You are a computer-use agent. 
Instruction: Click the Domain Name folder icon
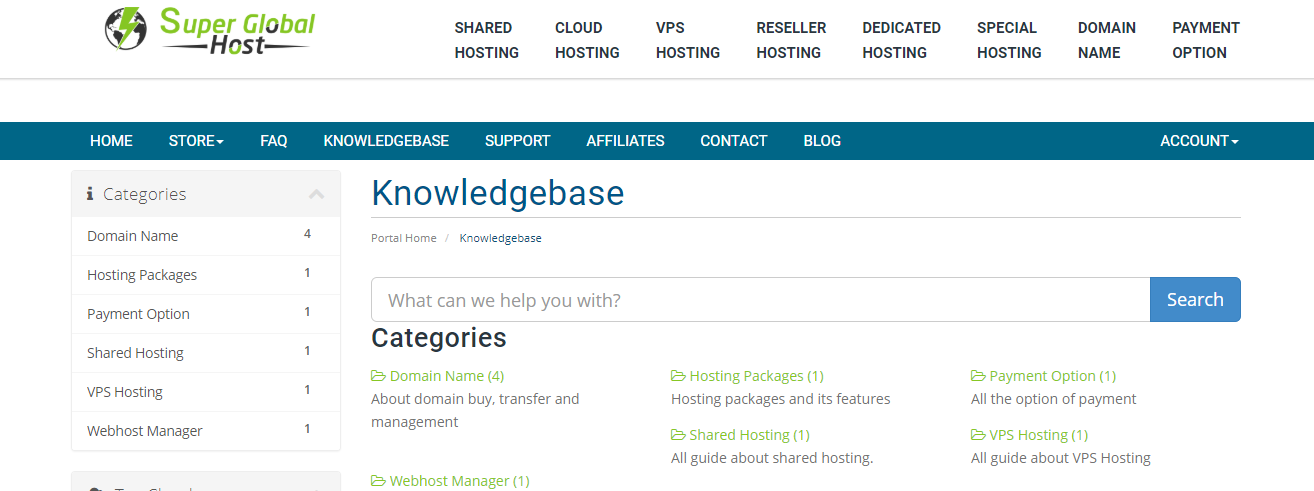coord(378,376)
